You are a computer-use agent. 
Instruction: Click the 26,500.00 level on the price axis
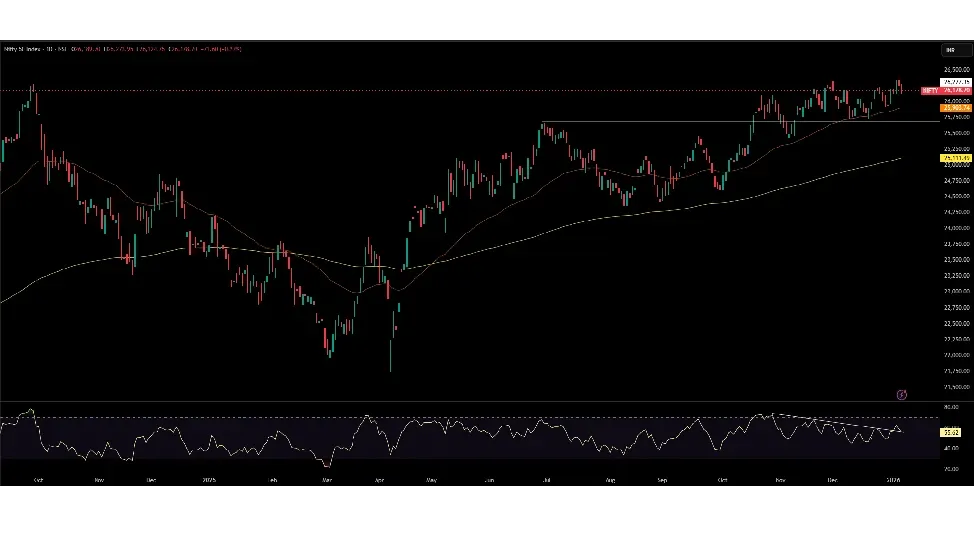coord(955,69)
